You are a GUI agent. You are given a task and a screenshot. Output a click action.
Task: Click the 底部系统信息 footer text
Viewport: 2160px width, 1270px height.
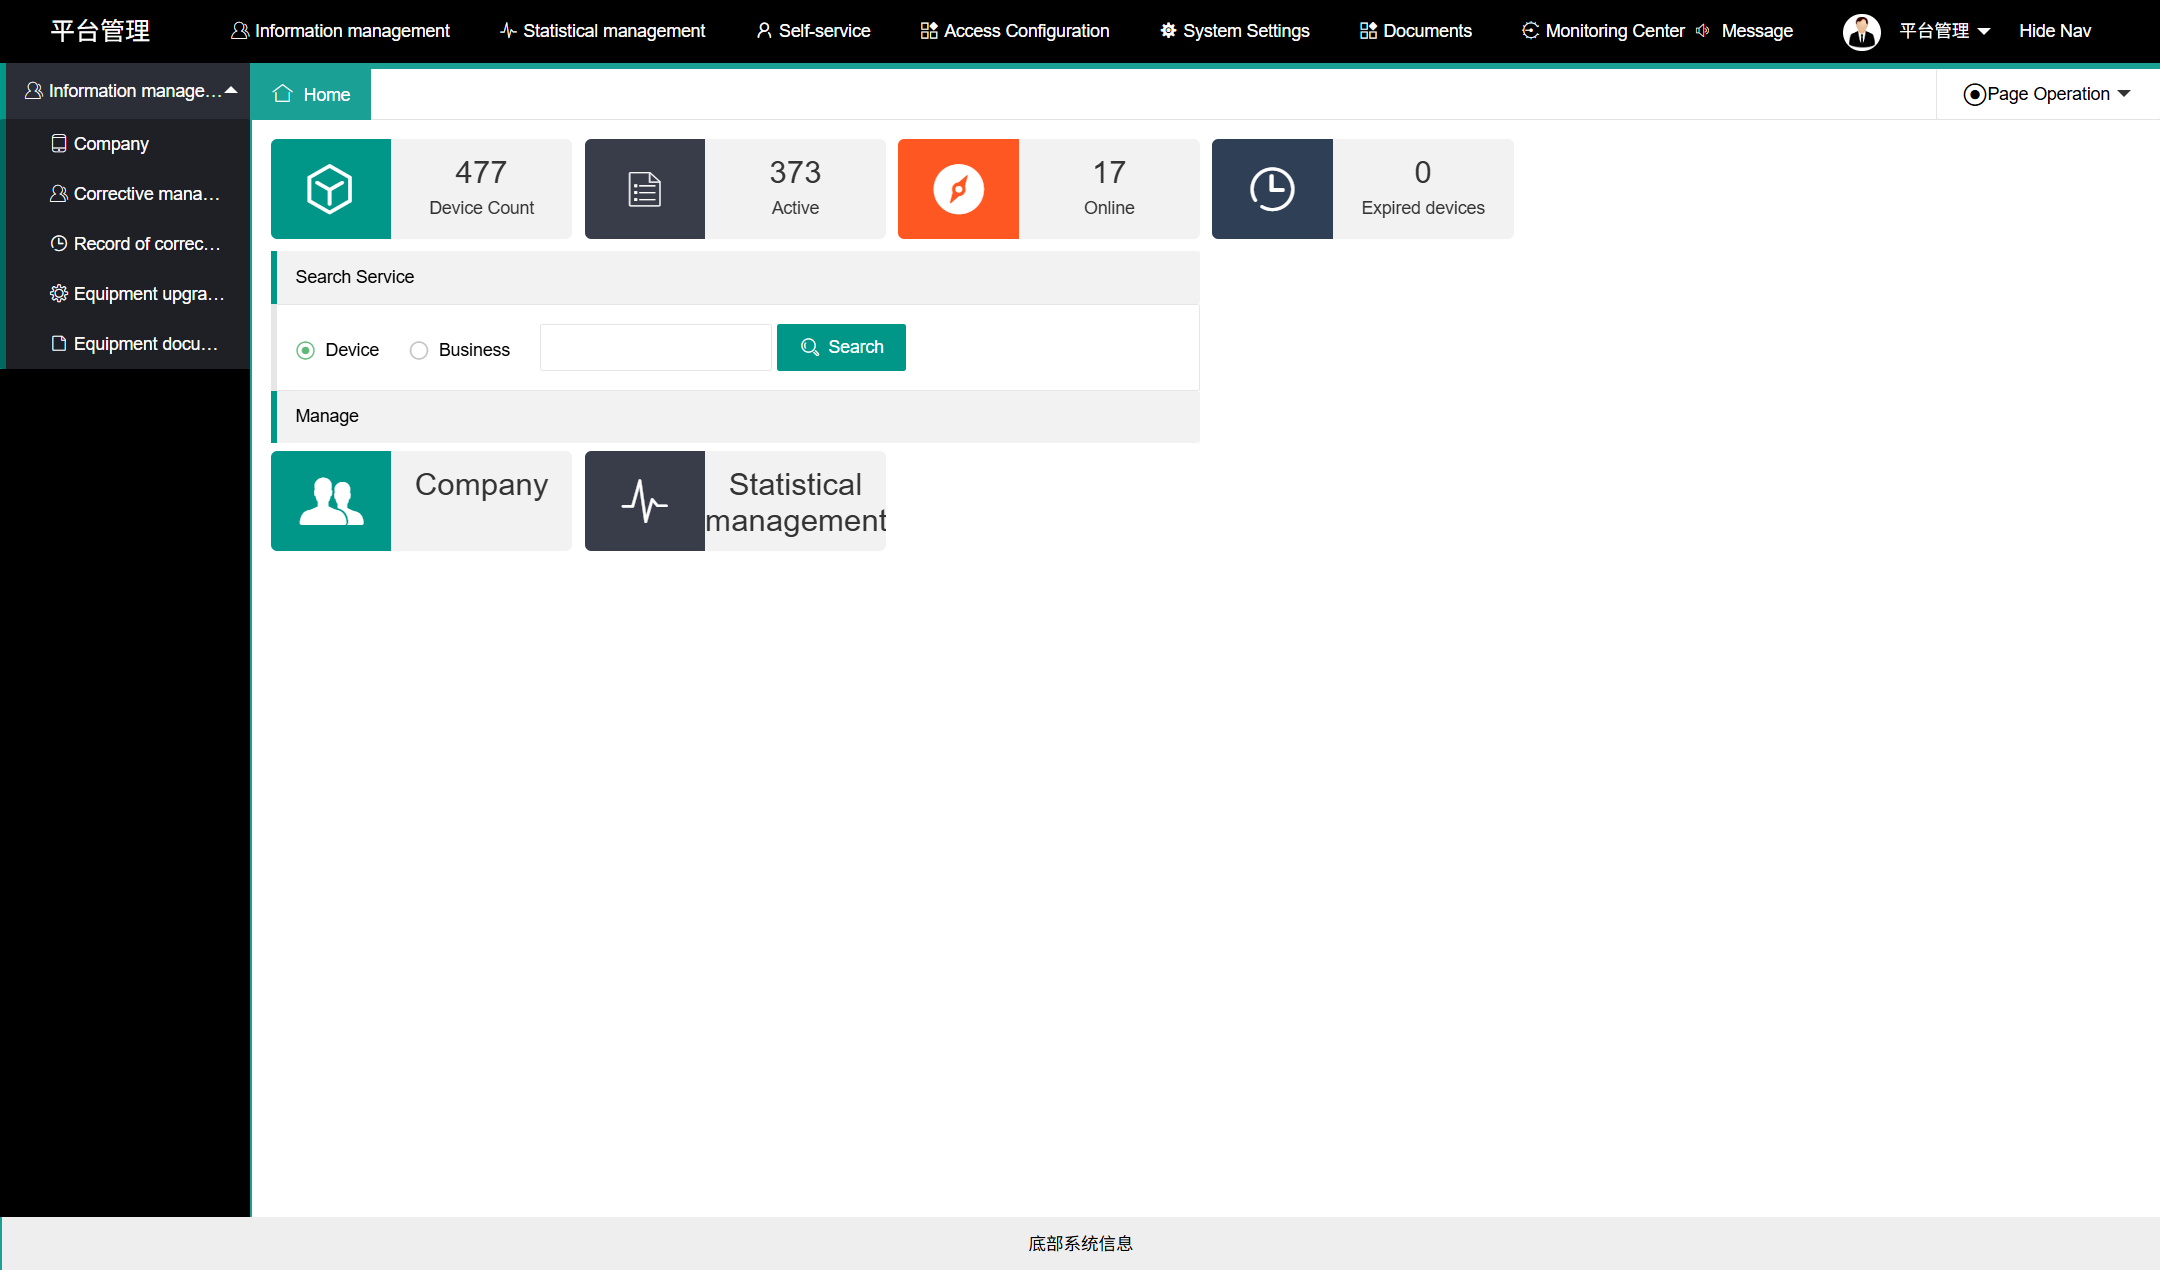1080,1243
